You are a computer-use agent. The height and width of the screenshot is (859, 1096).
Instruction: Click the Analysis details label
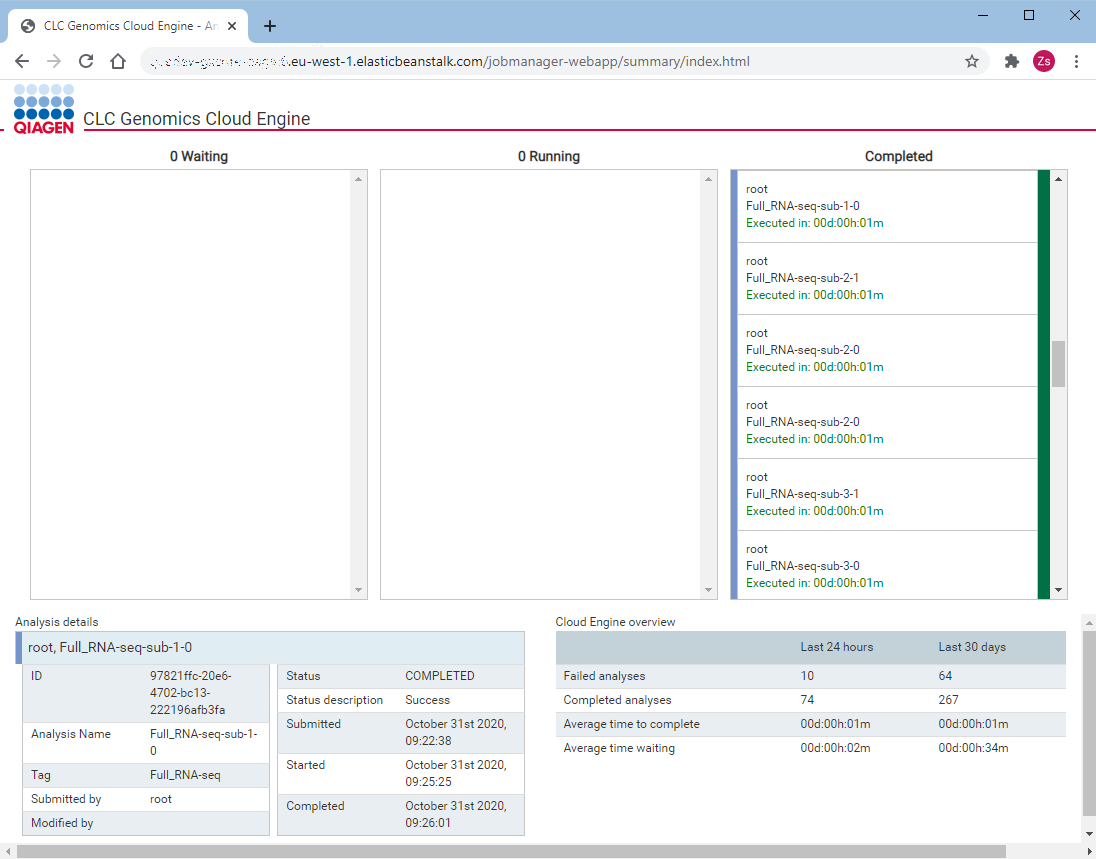click(x=57, y=622)
